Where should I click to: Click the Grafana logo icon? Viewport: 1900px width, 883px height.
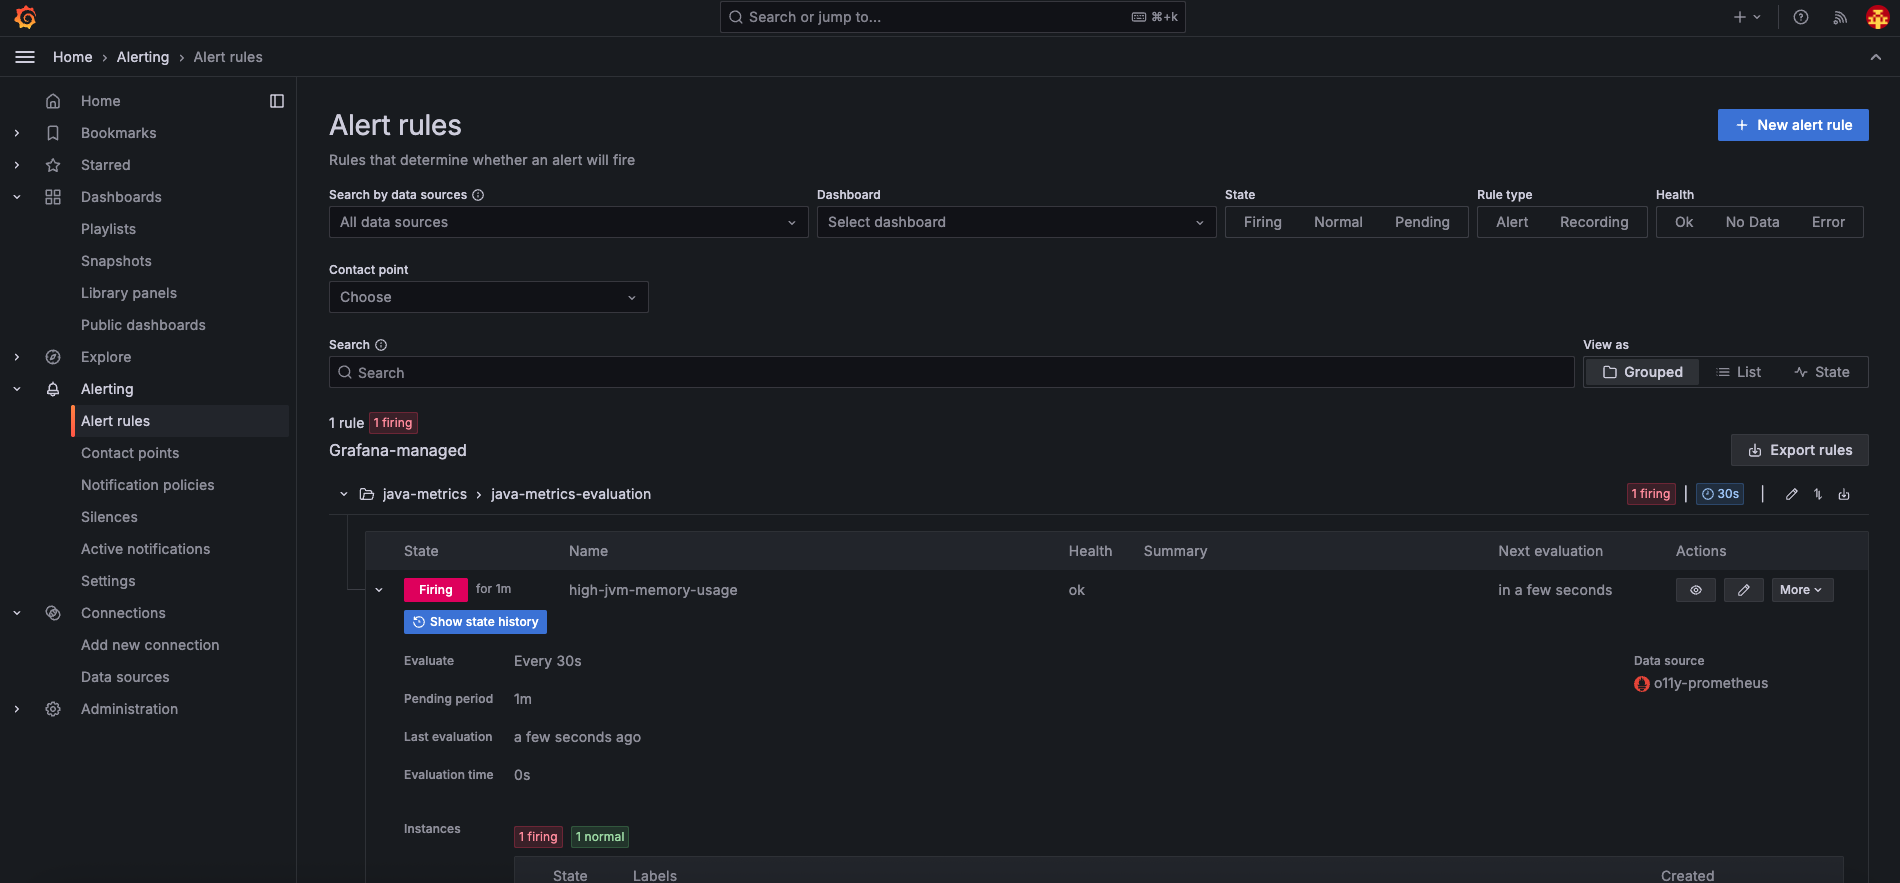click(26, 17)
